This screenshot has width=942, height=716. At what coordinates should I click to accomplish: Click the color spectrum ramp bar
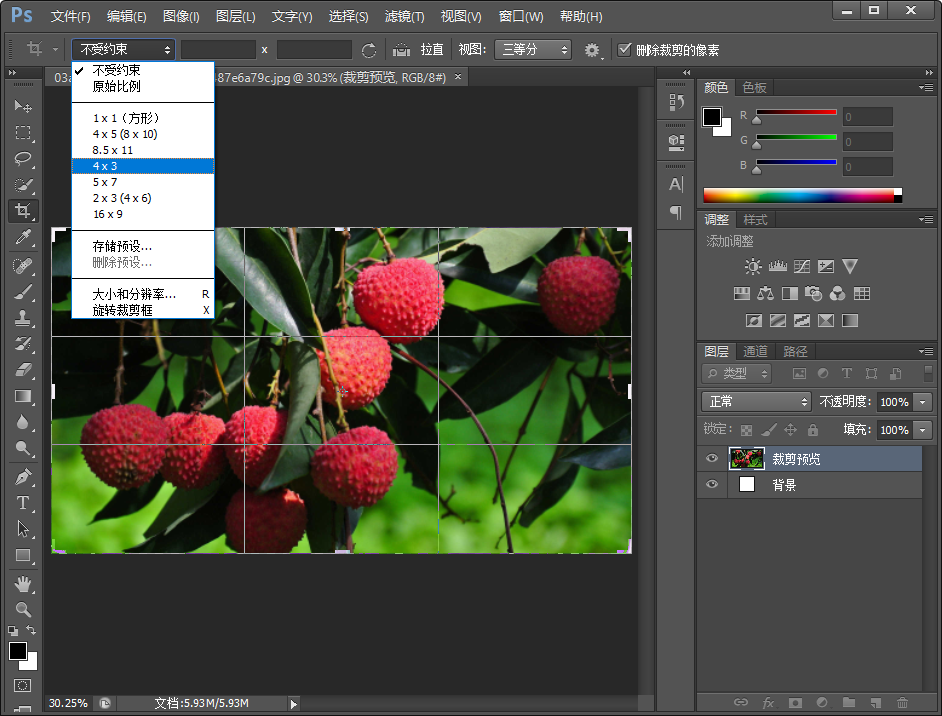pyautogui.click(x=798, y=196)
